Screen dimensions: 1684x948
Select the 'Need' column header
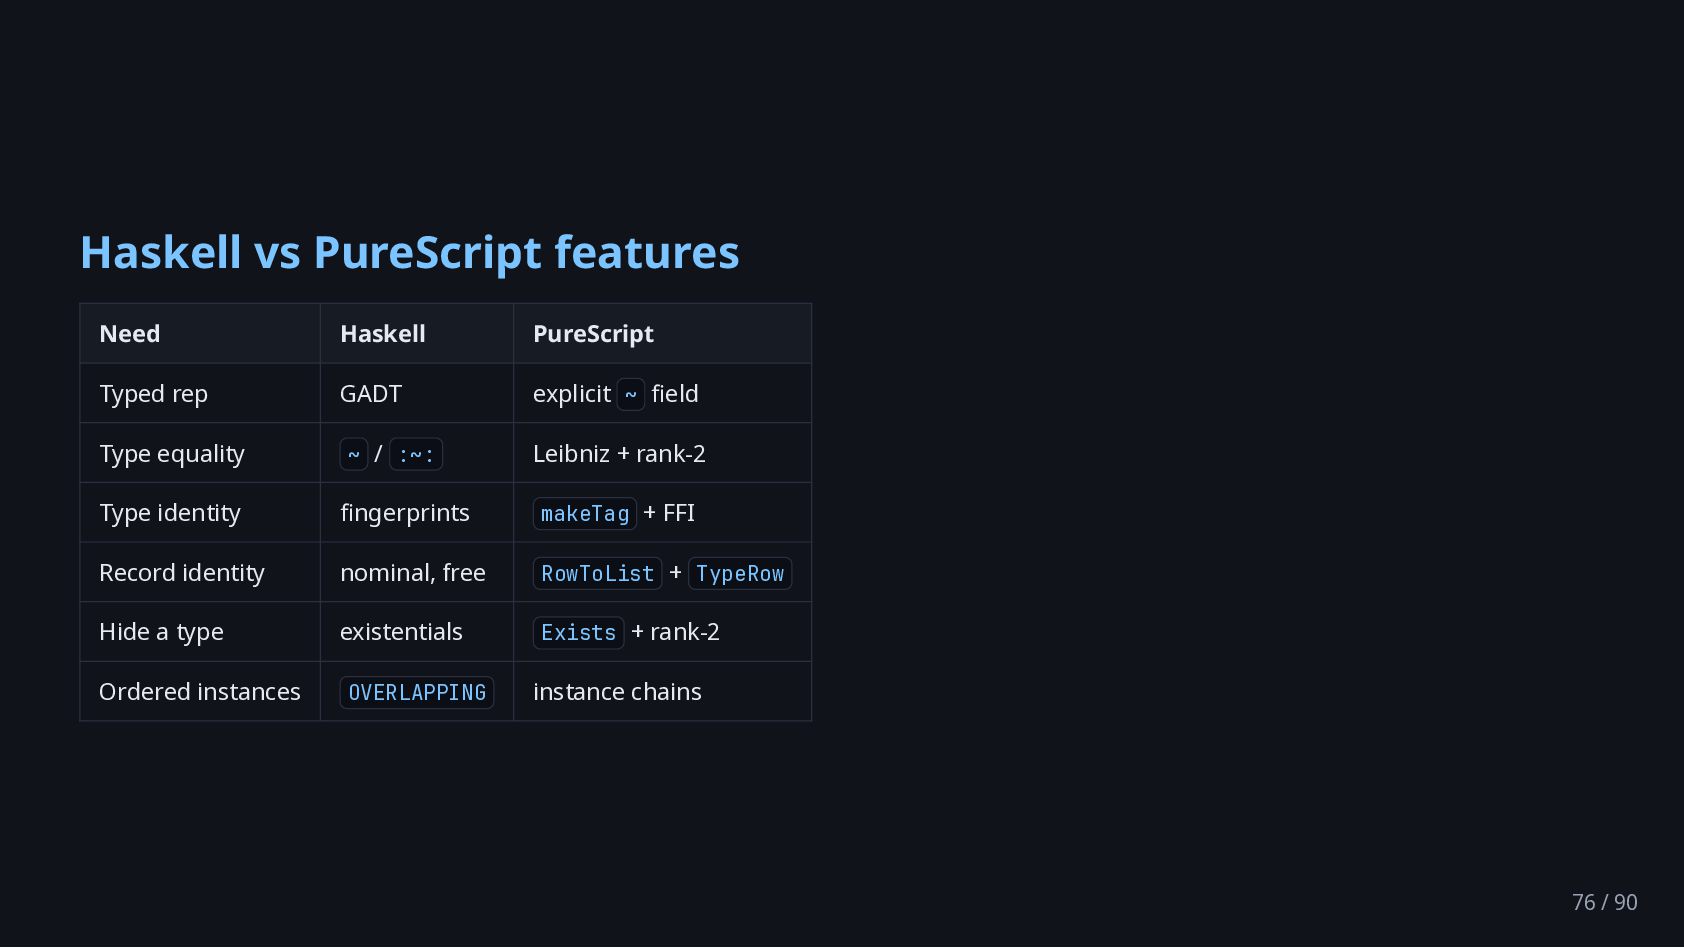pyautogui.click(x=200, y=333)
